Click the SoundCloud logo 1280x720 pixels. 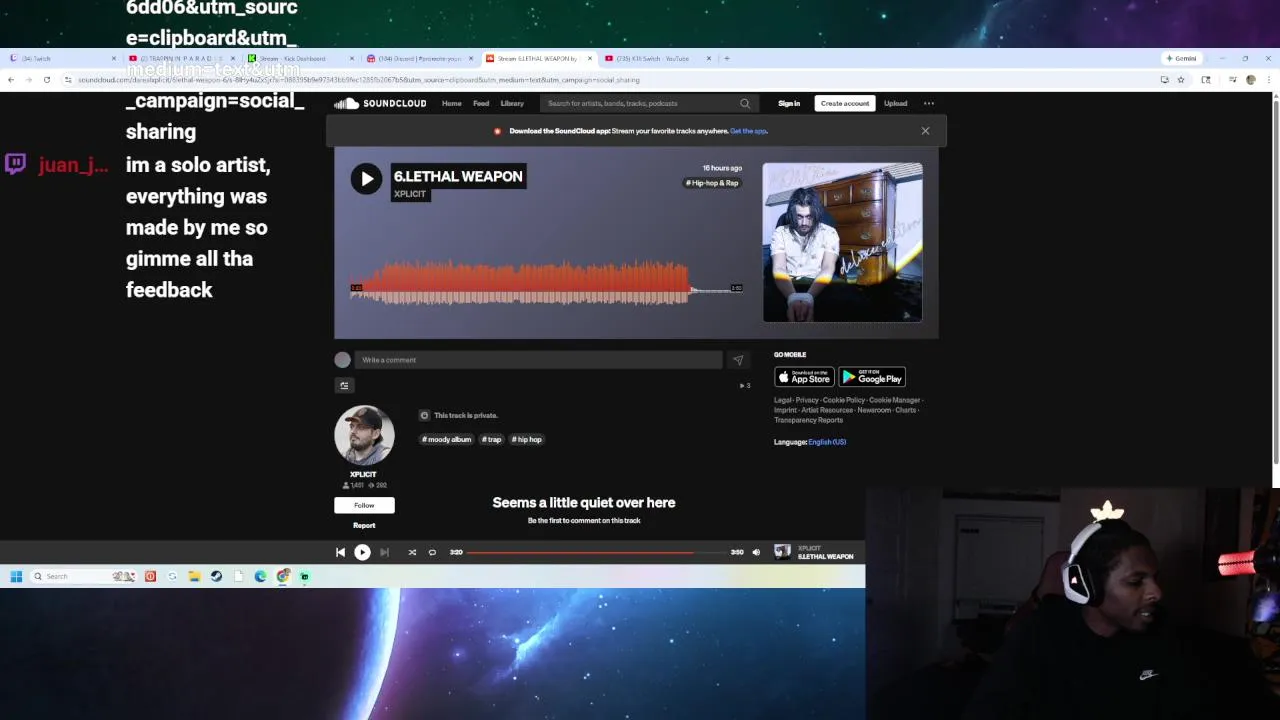[x=380, y=103]
